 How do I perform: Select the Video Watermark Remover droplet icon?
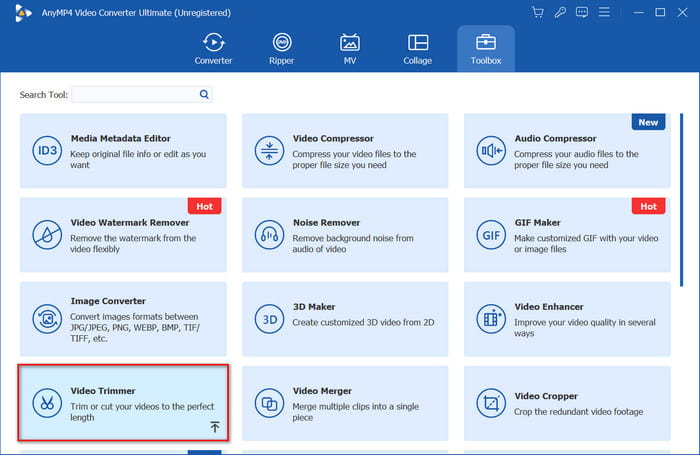pyautogui.click(x=47, y=235)
